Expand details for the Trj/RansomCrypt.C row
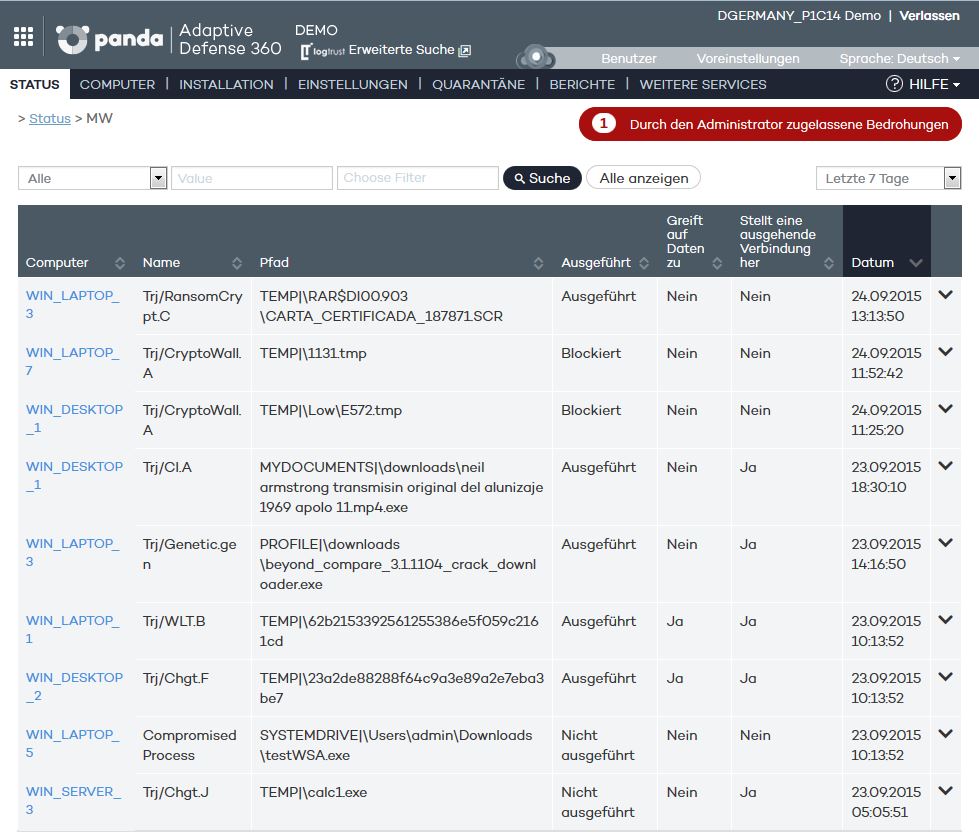This screenshot has height=835, width=979. (x=945, y=295)
